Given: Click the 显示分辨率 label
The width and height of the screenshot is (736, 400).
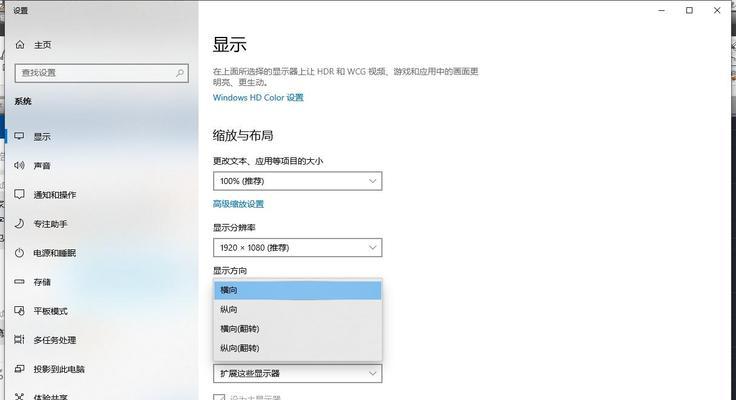Looking at the screenshot, I should click(x=234, y=228).
